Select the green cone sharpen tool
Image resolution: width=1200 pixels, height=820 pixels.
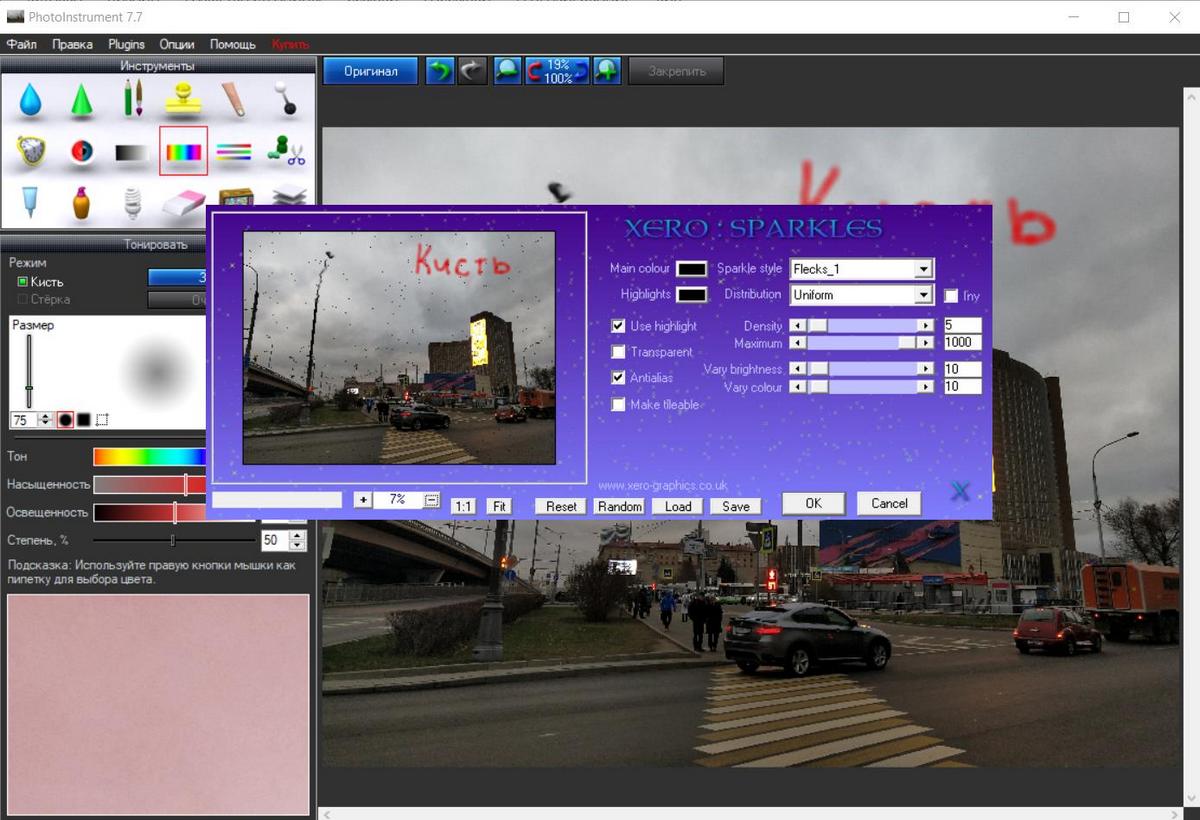click(82, 99)
